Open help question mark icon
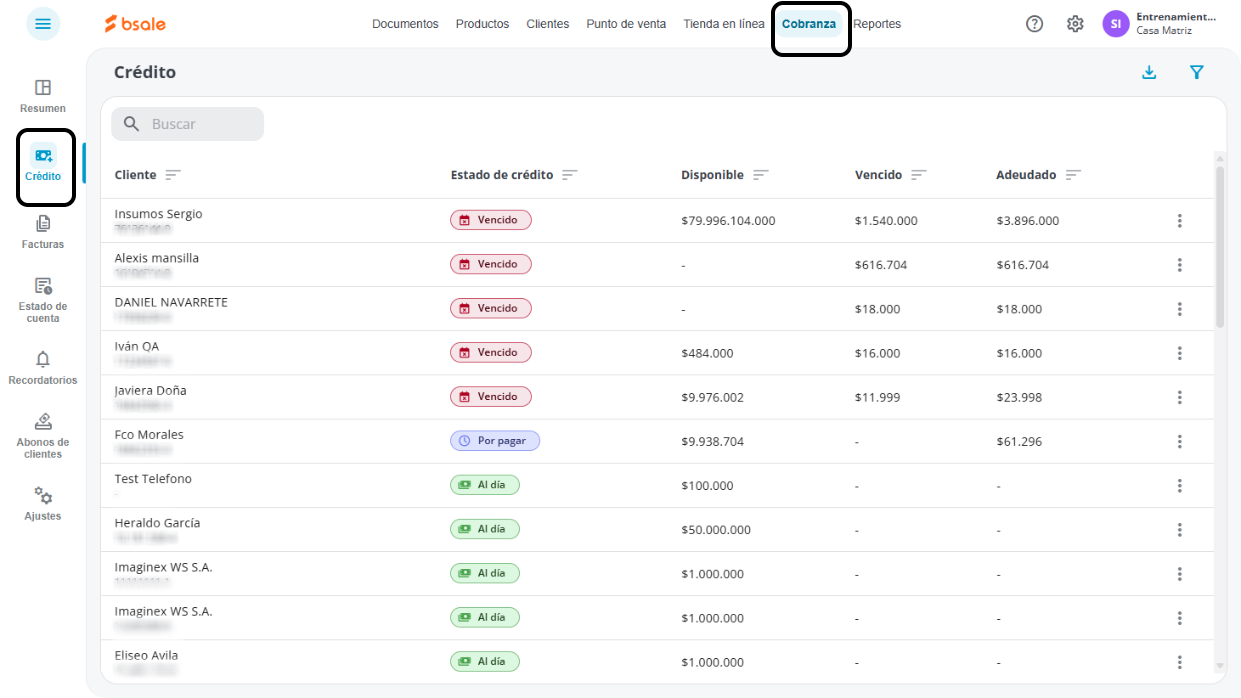1241x698 pixels. [x=1035, y=24]
